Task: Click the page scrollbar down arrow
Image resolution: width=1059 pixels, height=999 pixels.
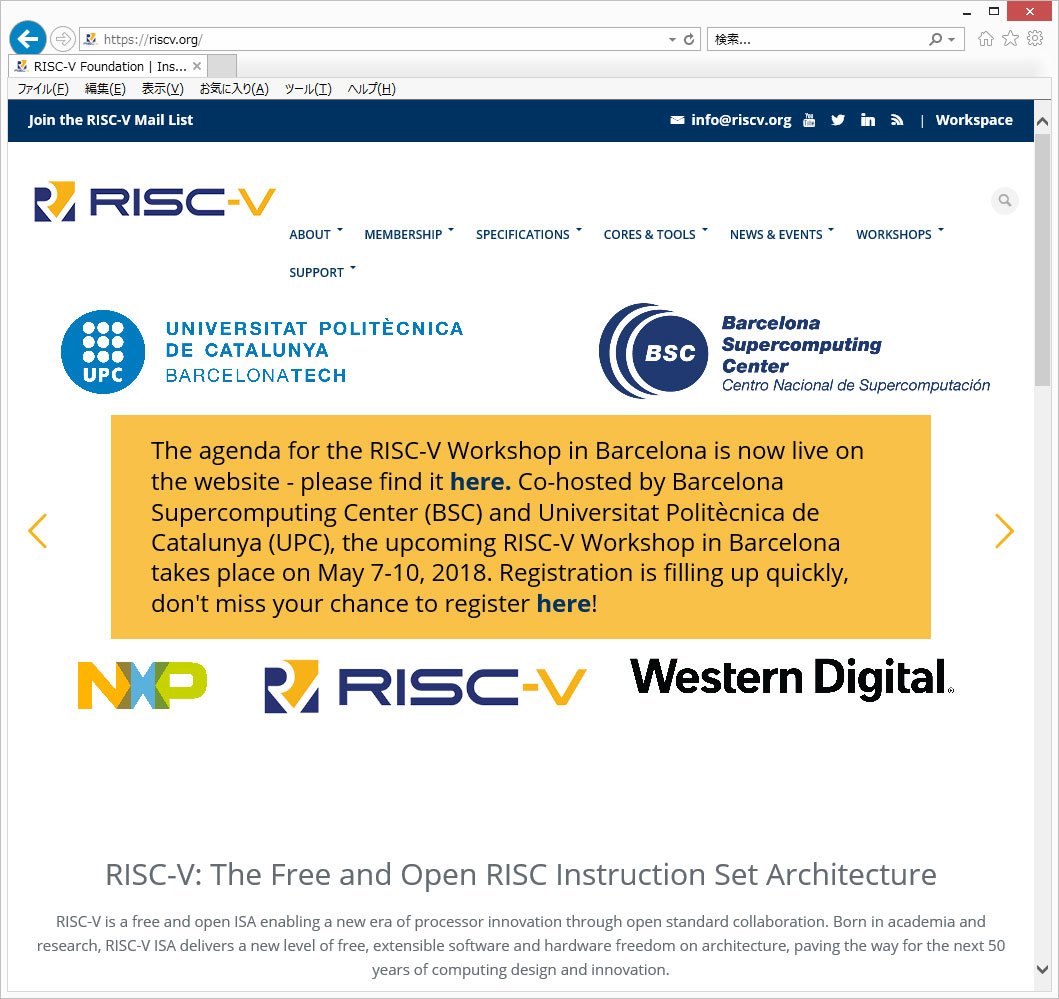Action: (1042, 969)
